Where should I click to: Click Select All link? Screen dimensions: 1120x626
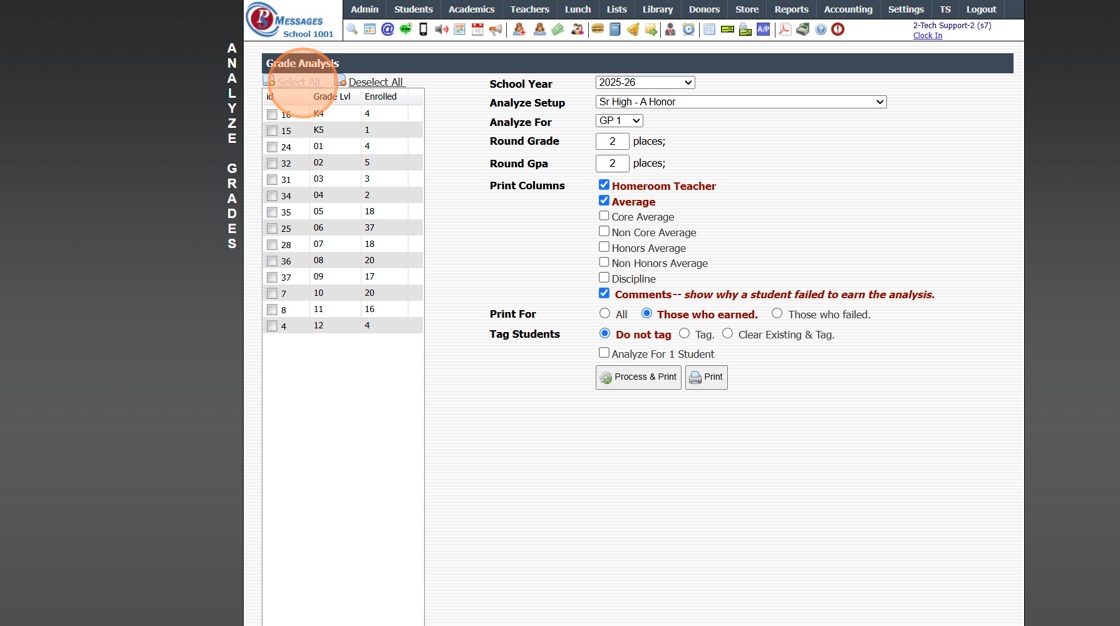pyautogui.click(x=299, y=82)
